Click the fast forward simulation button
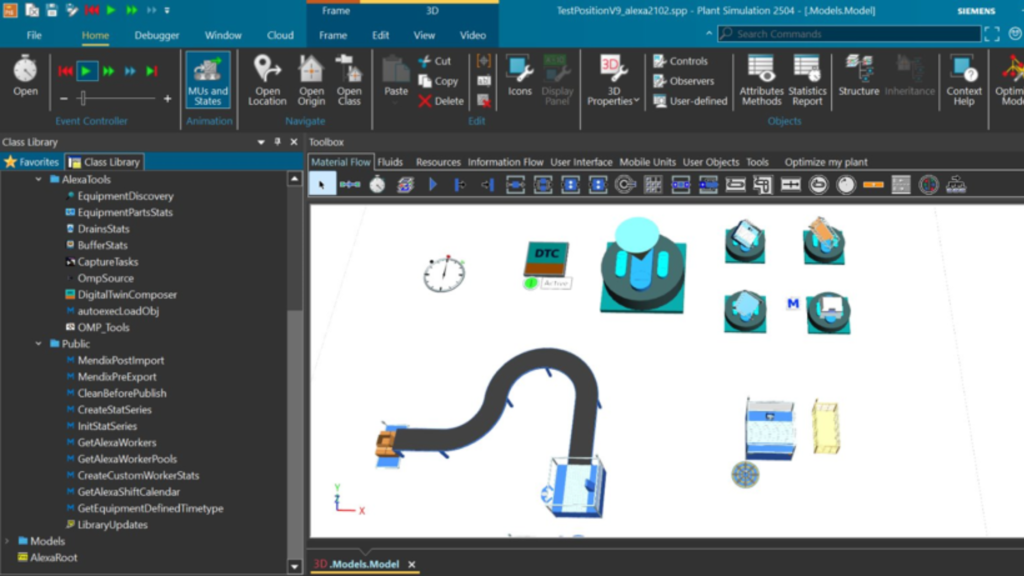The height and width of the screenshot is (576, 1024). click(108, 71)
